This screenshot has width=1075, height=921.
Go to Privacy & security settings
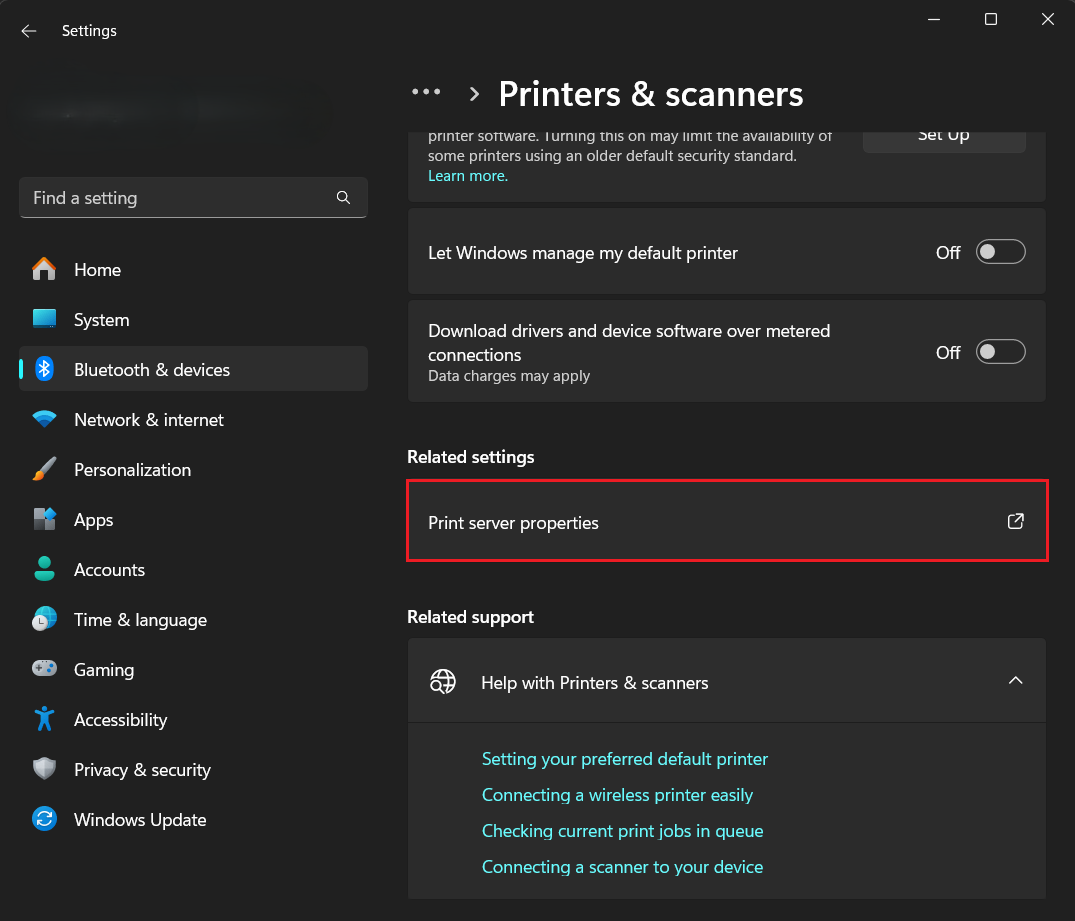142,770
